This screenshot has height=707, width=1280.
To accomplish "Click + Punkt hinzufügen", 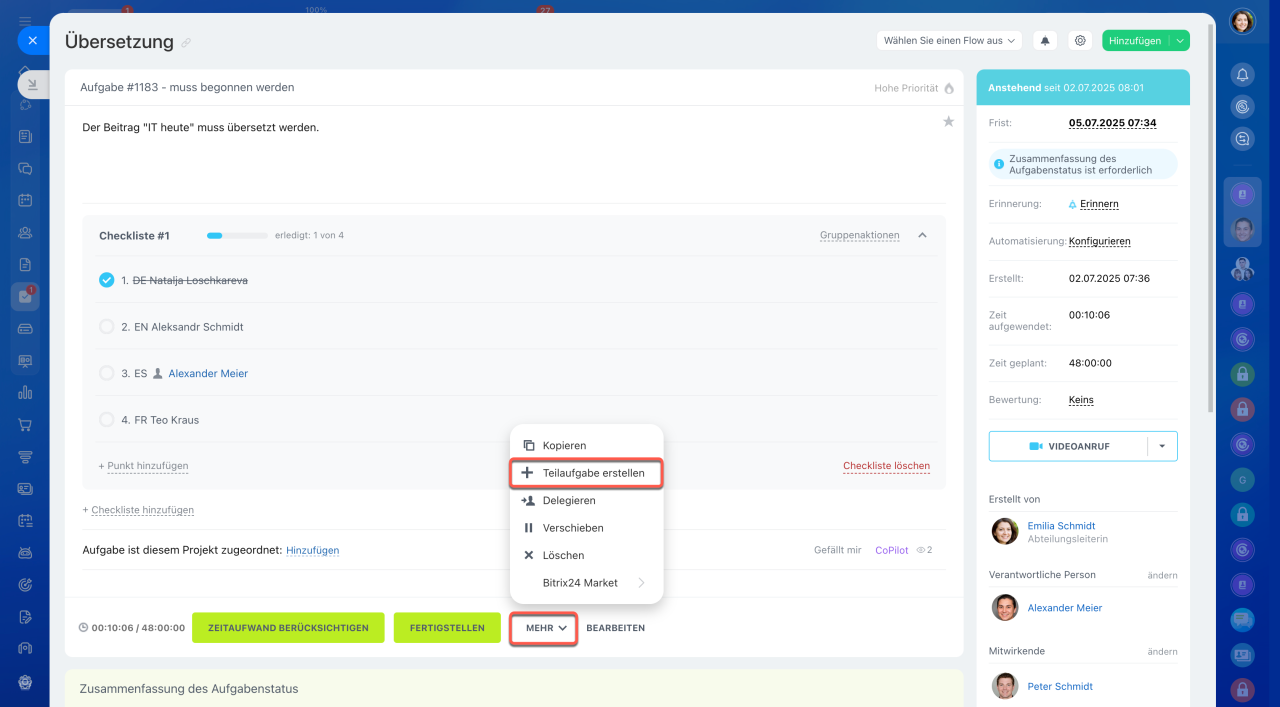I will tap(143, 466).
